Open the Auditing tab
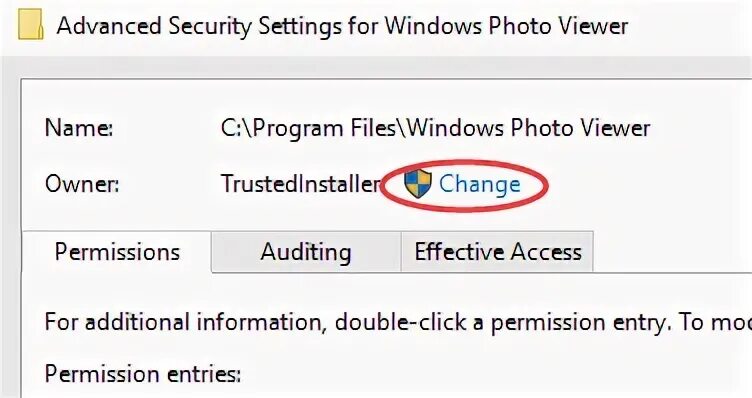 [x=306, y=252]
